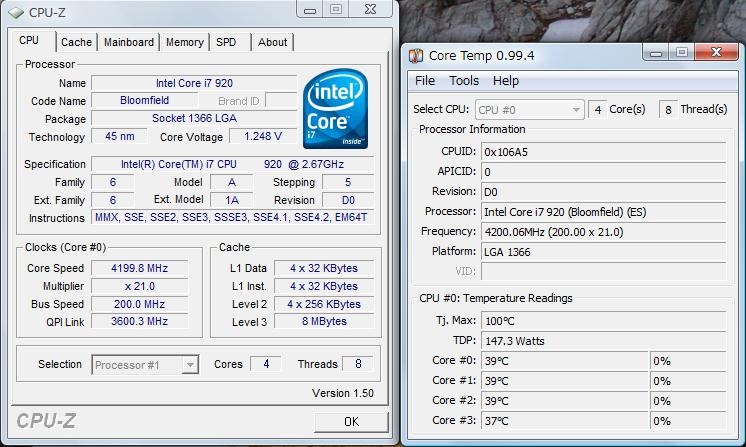The image size is (746, 447).
Task: Close the Core Temp window
Action: (x=716, y=52)
